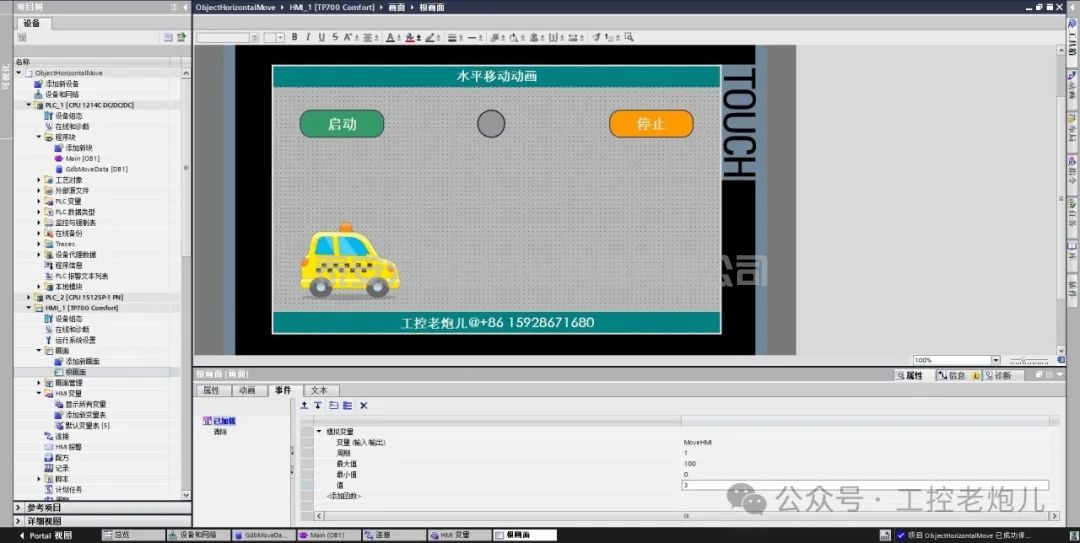Open 添加新设备 in project tree
This screenshot has height=543, width=1080.
[x=68, y=84]
